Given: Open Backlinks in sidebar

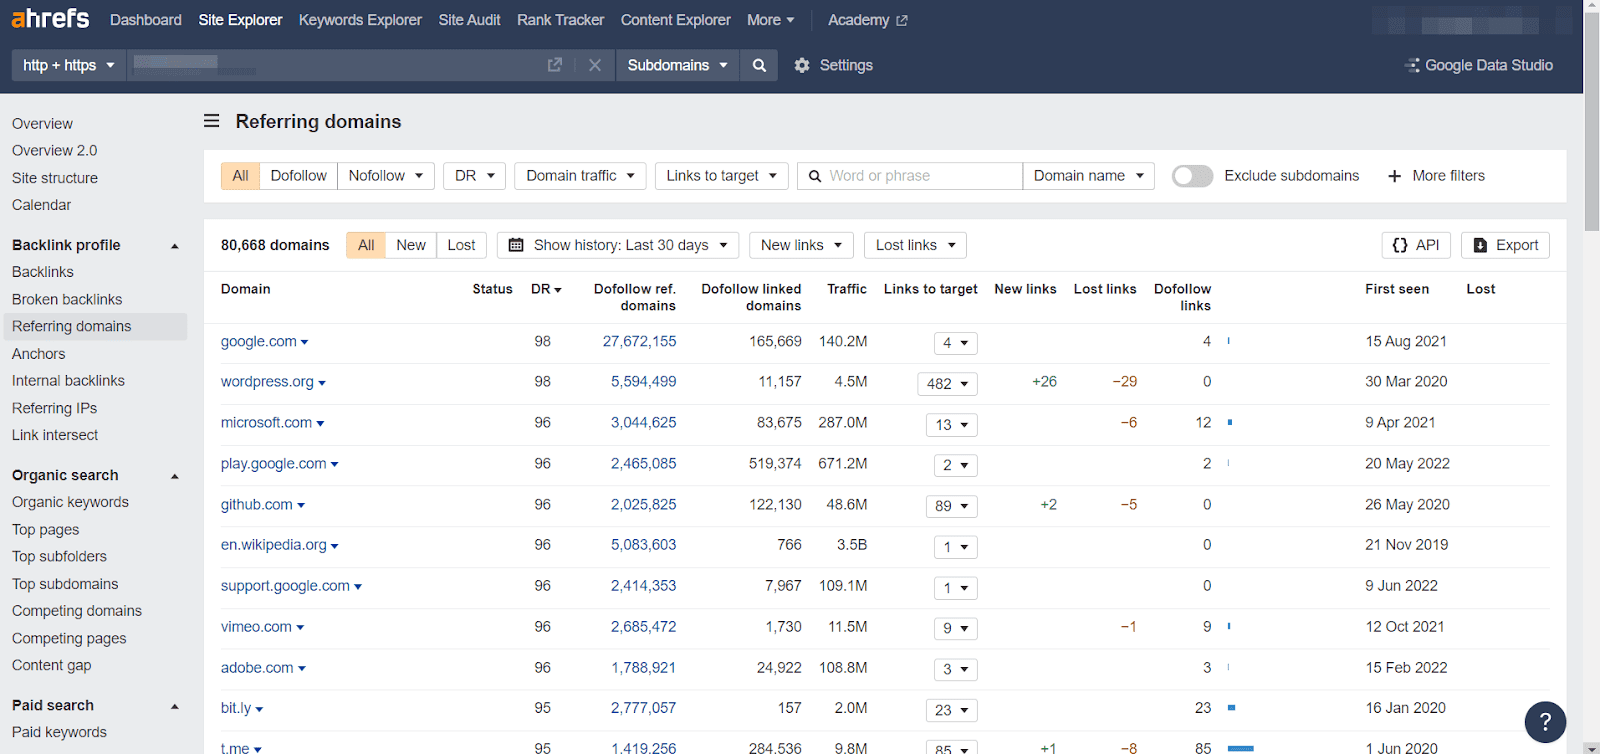Looking at the screenshot, I should coord(43,272).
